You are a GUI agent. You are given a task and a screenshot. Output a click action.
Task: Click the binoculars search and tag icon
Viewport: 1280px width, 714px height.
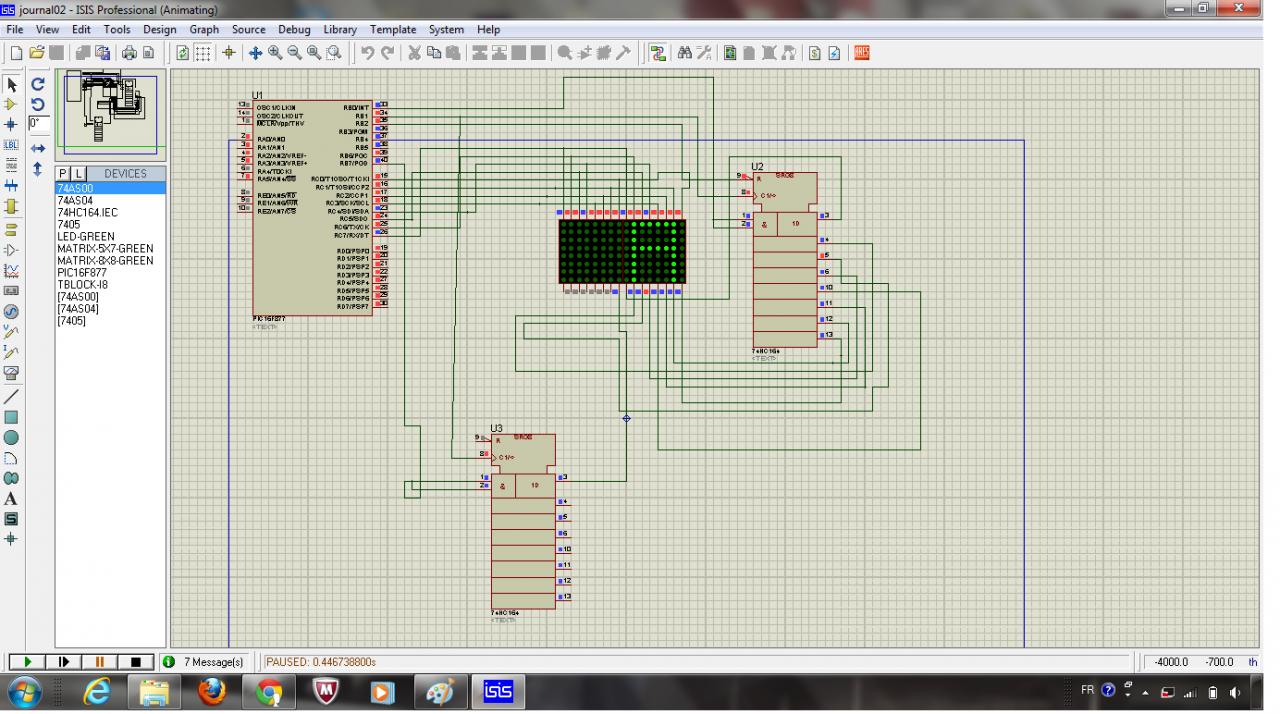click(685, 53)
